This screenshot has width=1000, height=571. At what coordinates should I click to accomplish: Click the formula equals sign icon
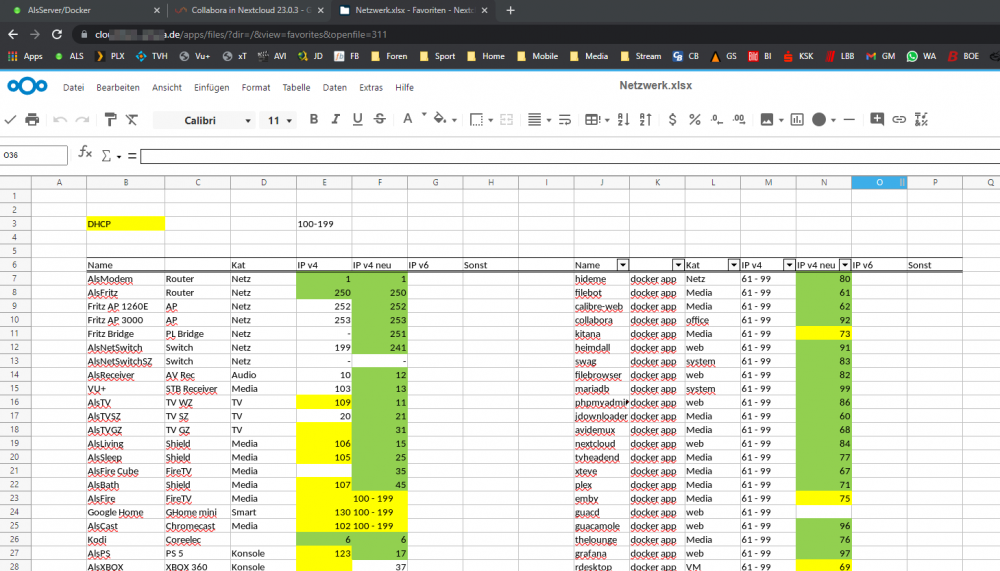(x=132, y=155)
